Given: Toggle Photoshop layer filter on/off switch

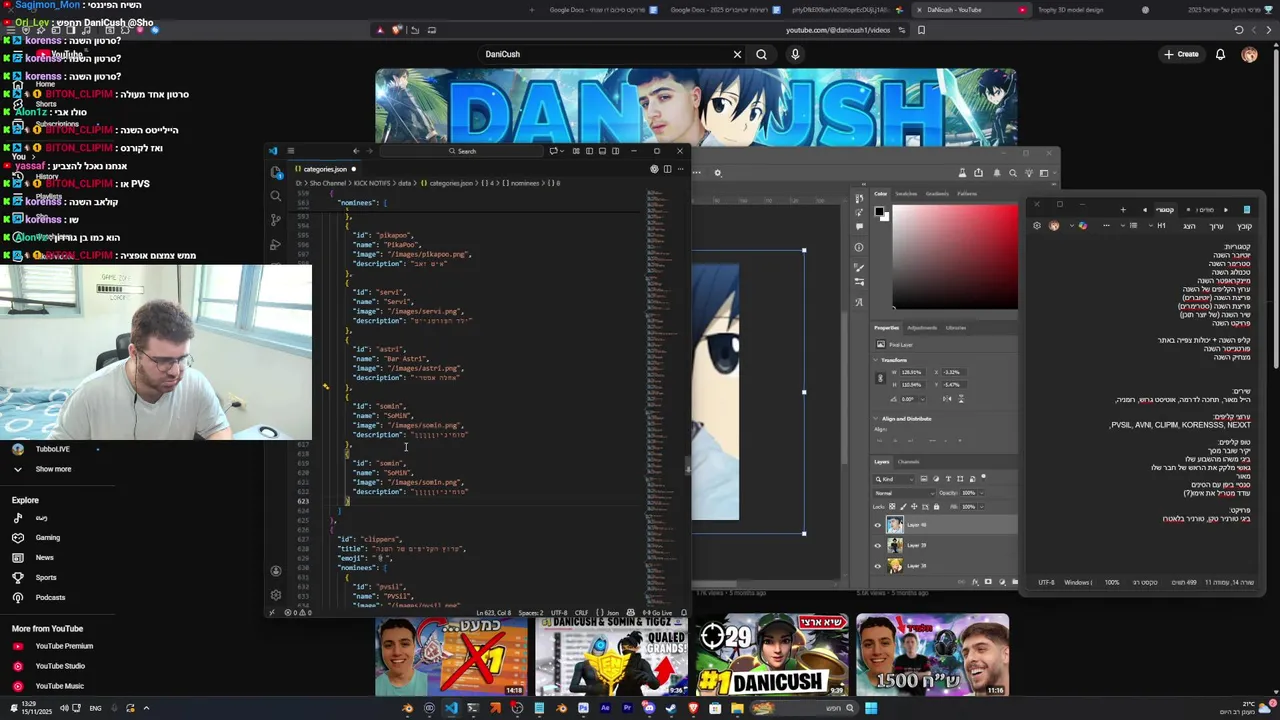Looking at the screenshot, I should 984,478.
